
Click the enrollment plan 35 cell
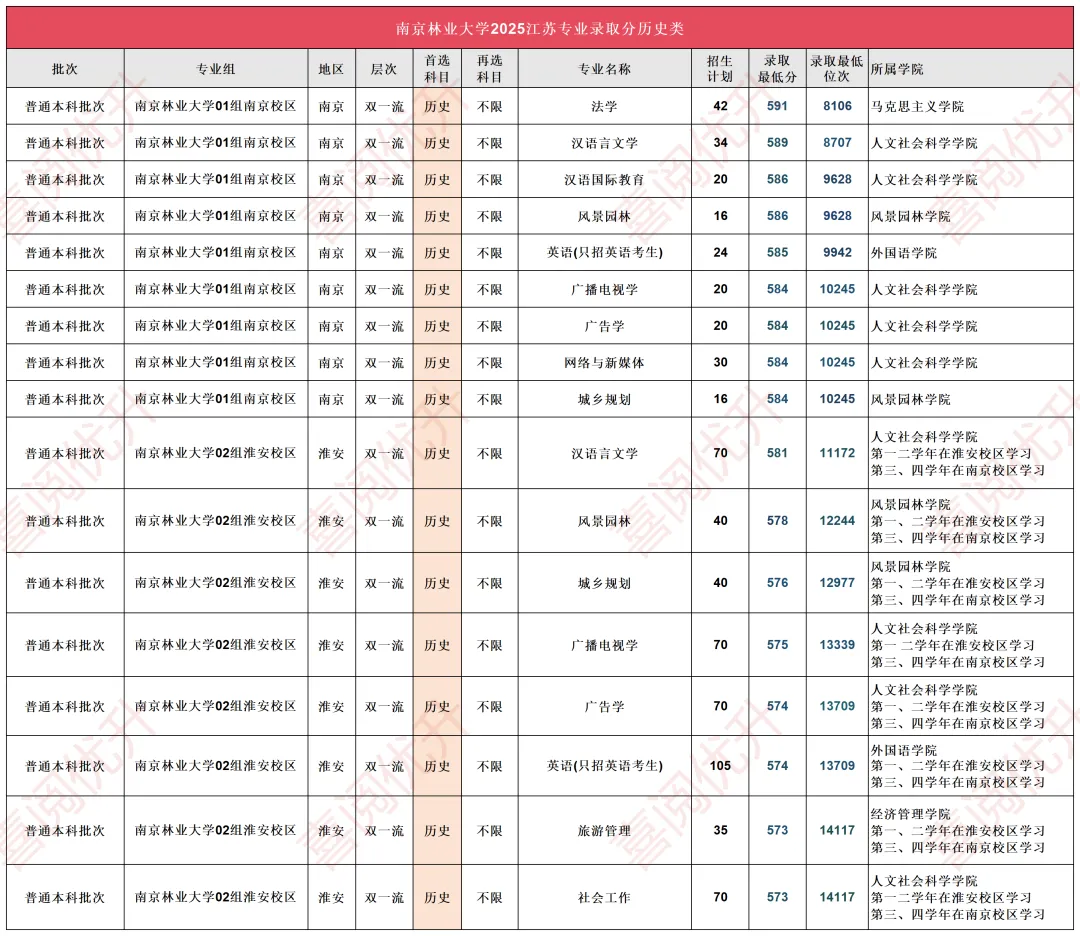coord(720,831)
